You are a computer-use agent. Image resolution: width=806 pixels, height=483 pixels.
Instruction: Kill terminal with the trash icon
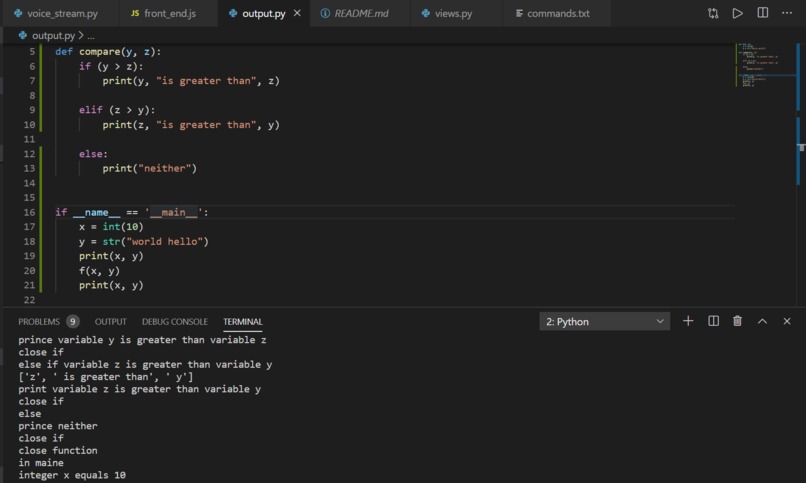(x=737, y=321)
